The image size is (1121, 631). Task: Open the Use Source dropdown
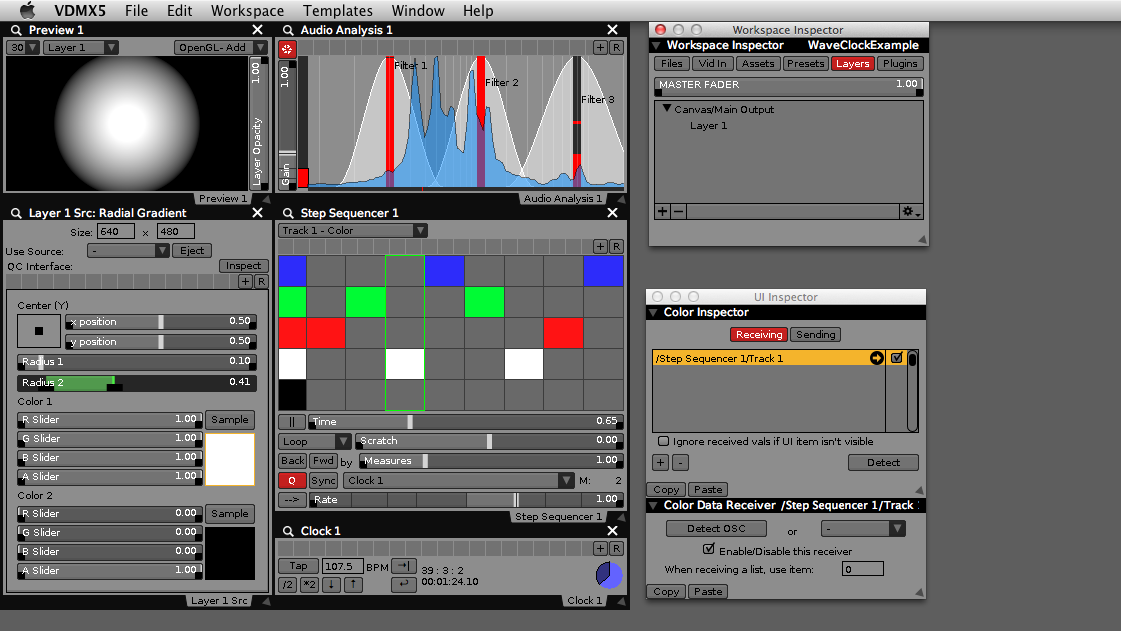pos(128,251)
